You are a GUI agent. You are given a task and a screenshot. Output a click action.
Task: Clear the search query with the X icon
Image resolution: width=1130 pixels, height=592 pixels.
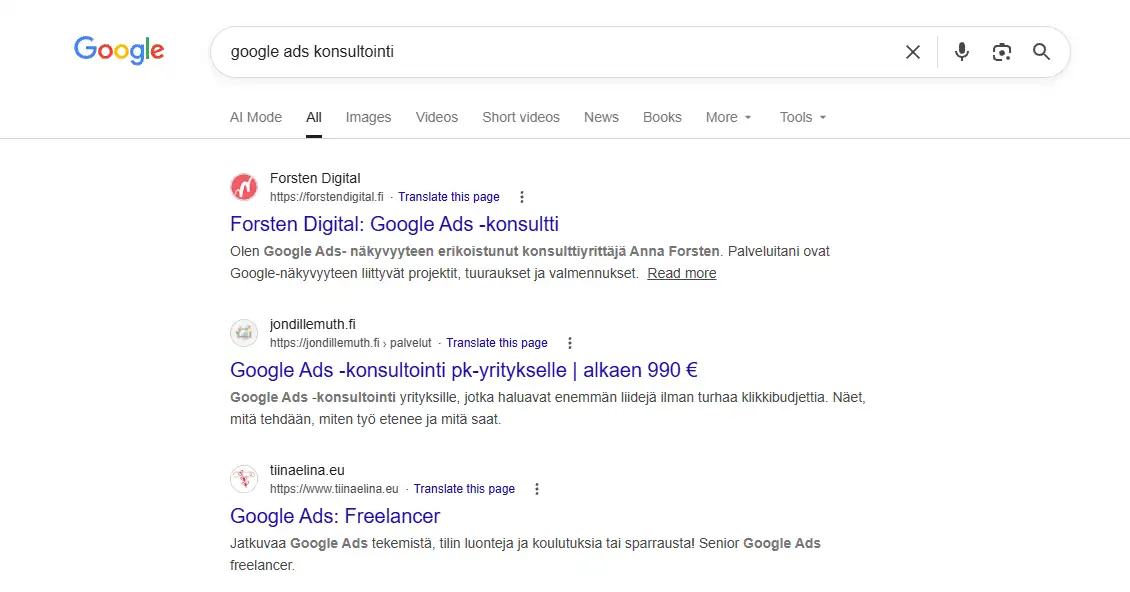pyautogui.click(x=912, y=51)
